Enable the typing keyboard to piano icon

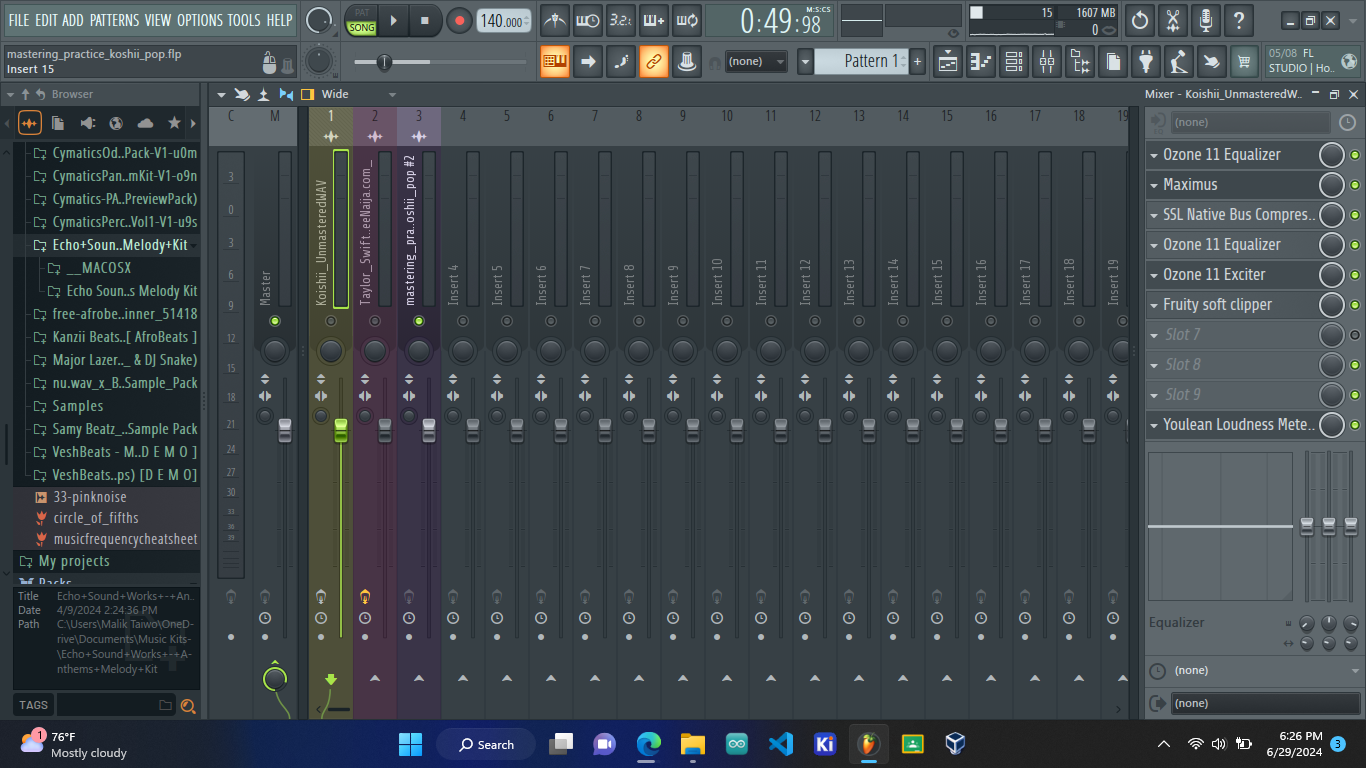[x=555, y=62]
